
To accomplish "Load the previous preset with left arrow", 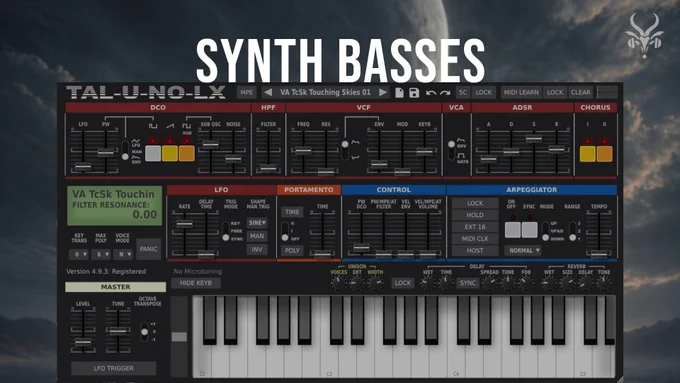I will click(268, 92).
